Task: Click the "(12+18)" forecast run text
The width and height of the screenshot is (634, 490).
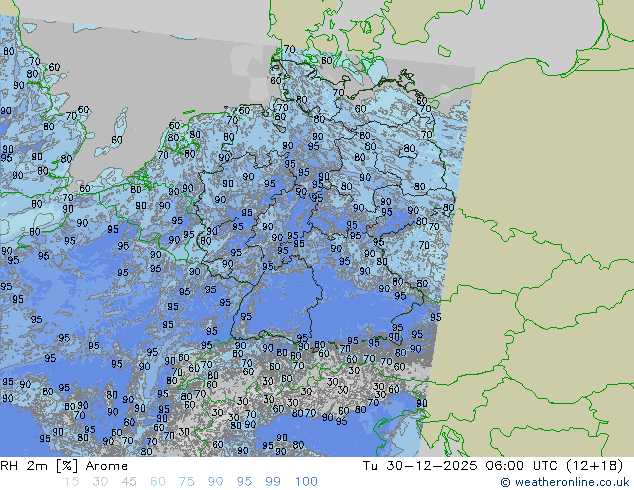Action: (x=594, y=466)
